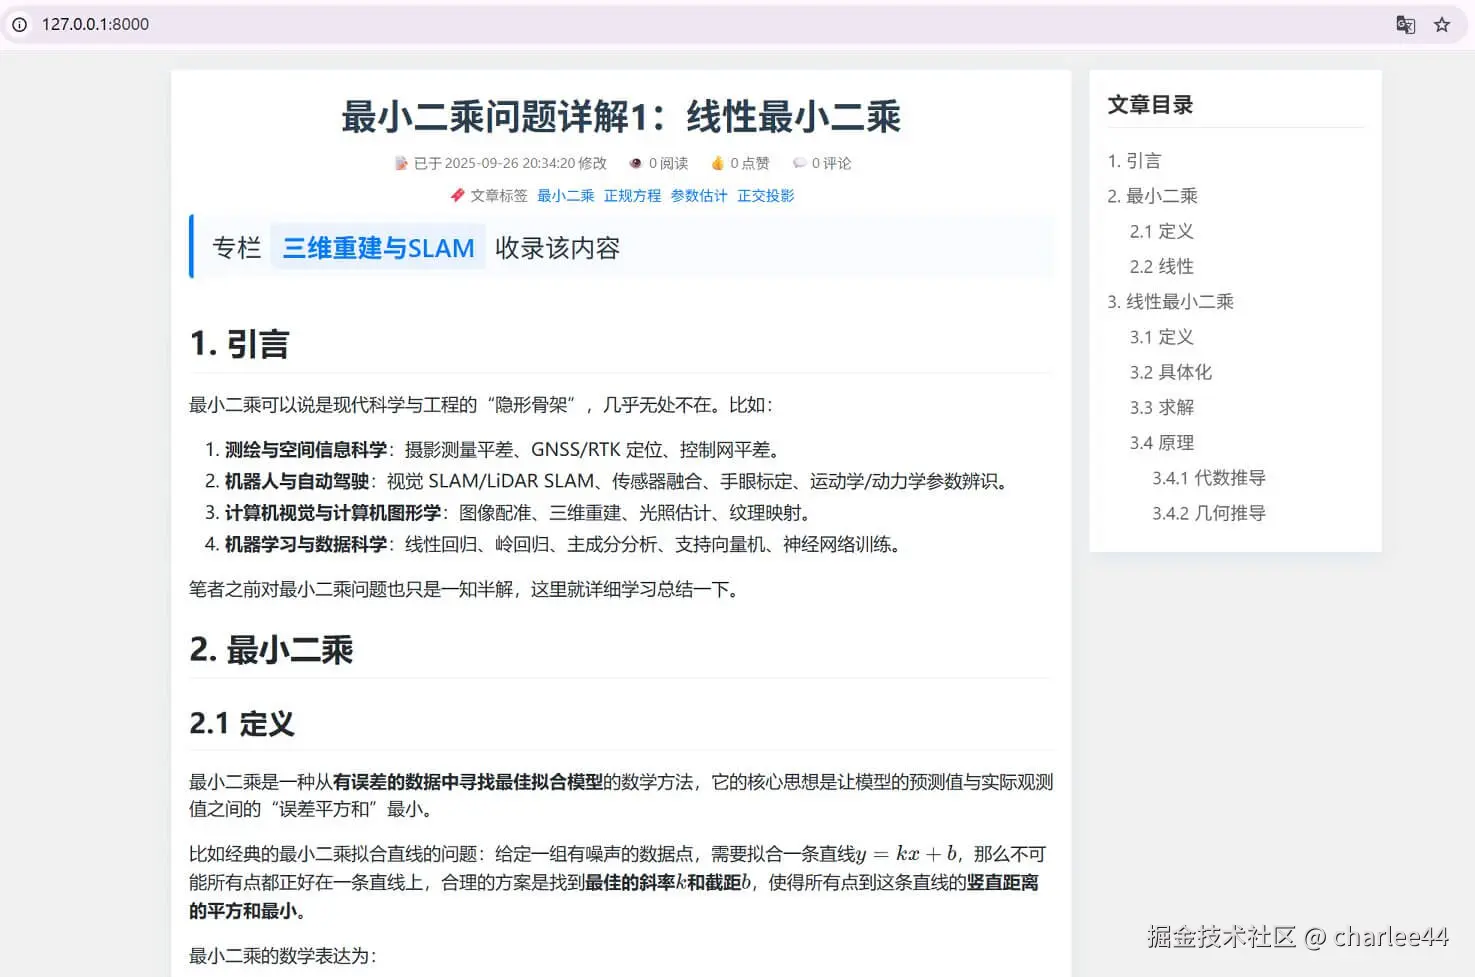Open the 三维重建与SLAM column link
This screenshot has width=1475, height=977.
pyautogui.click(x=378, y=247)
